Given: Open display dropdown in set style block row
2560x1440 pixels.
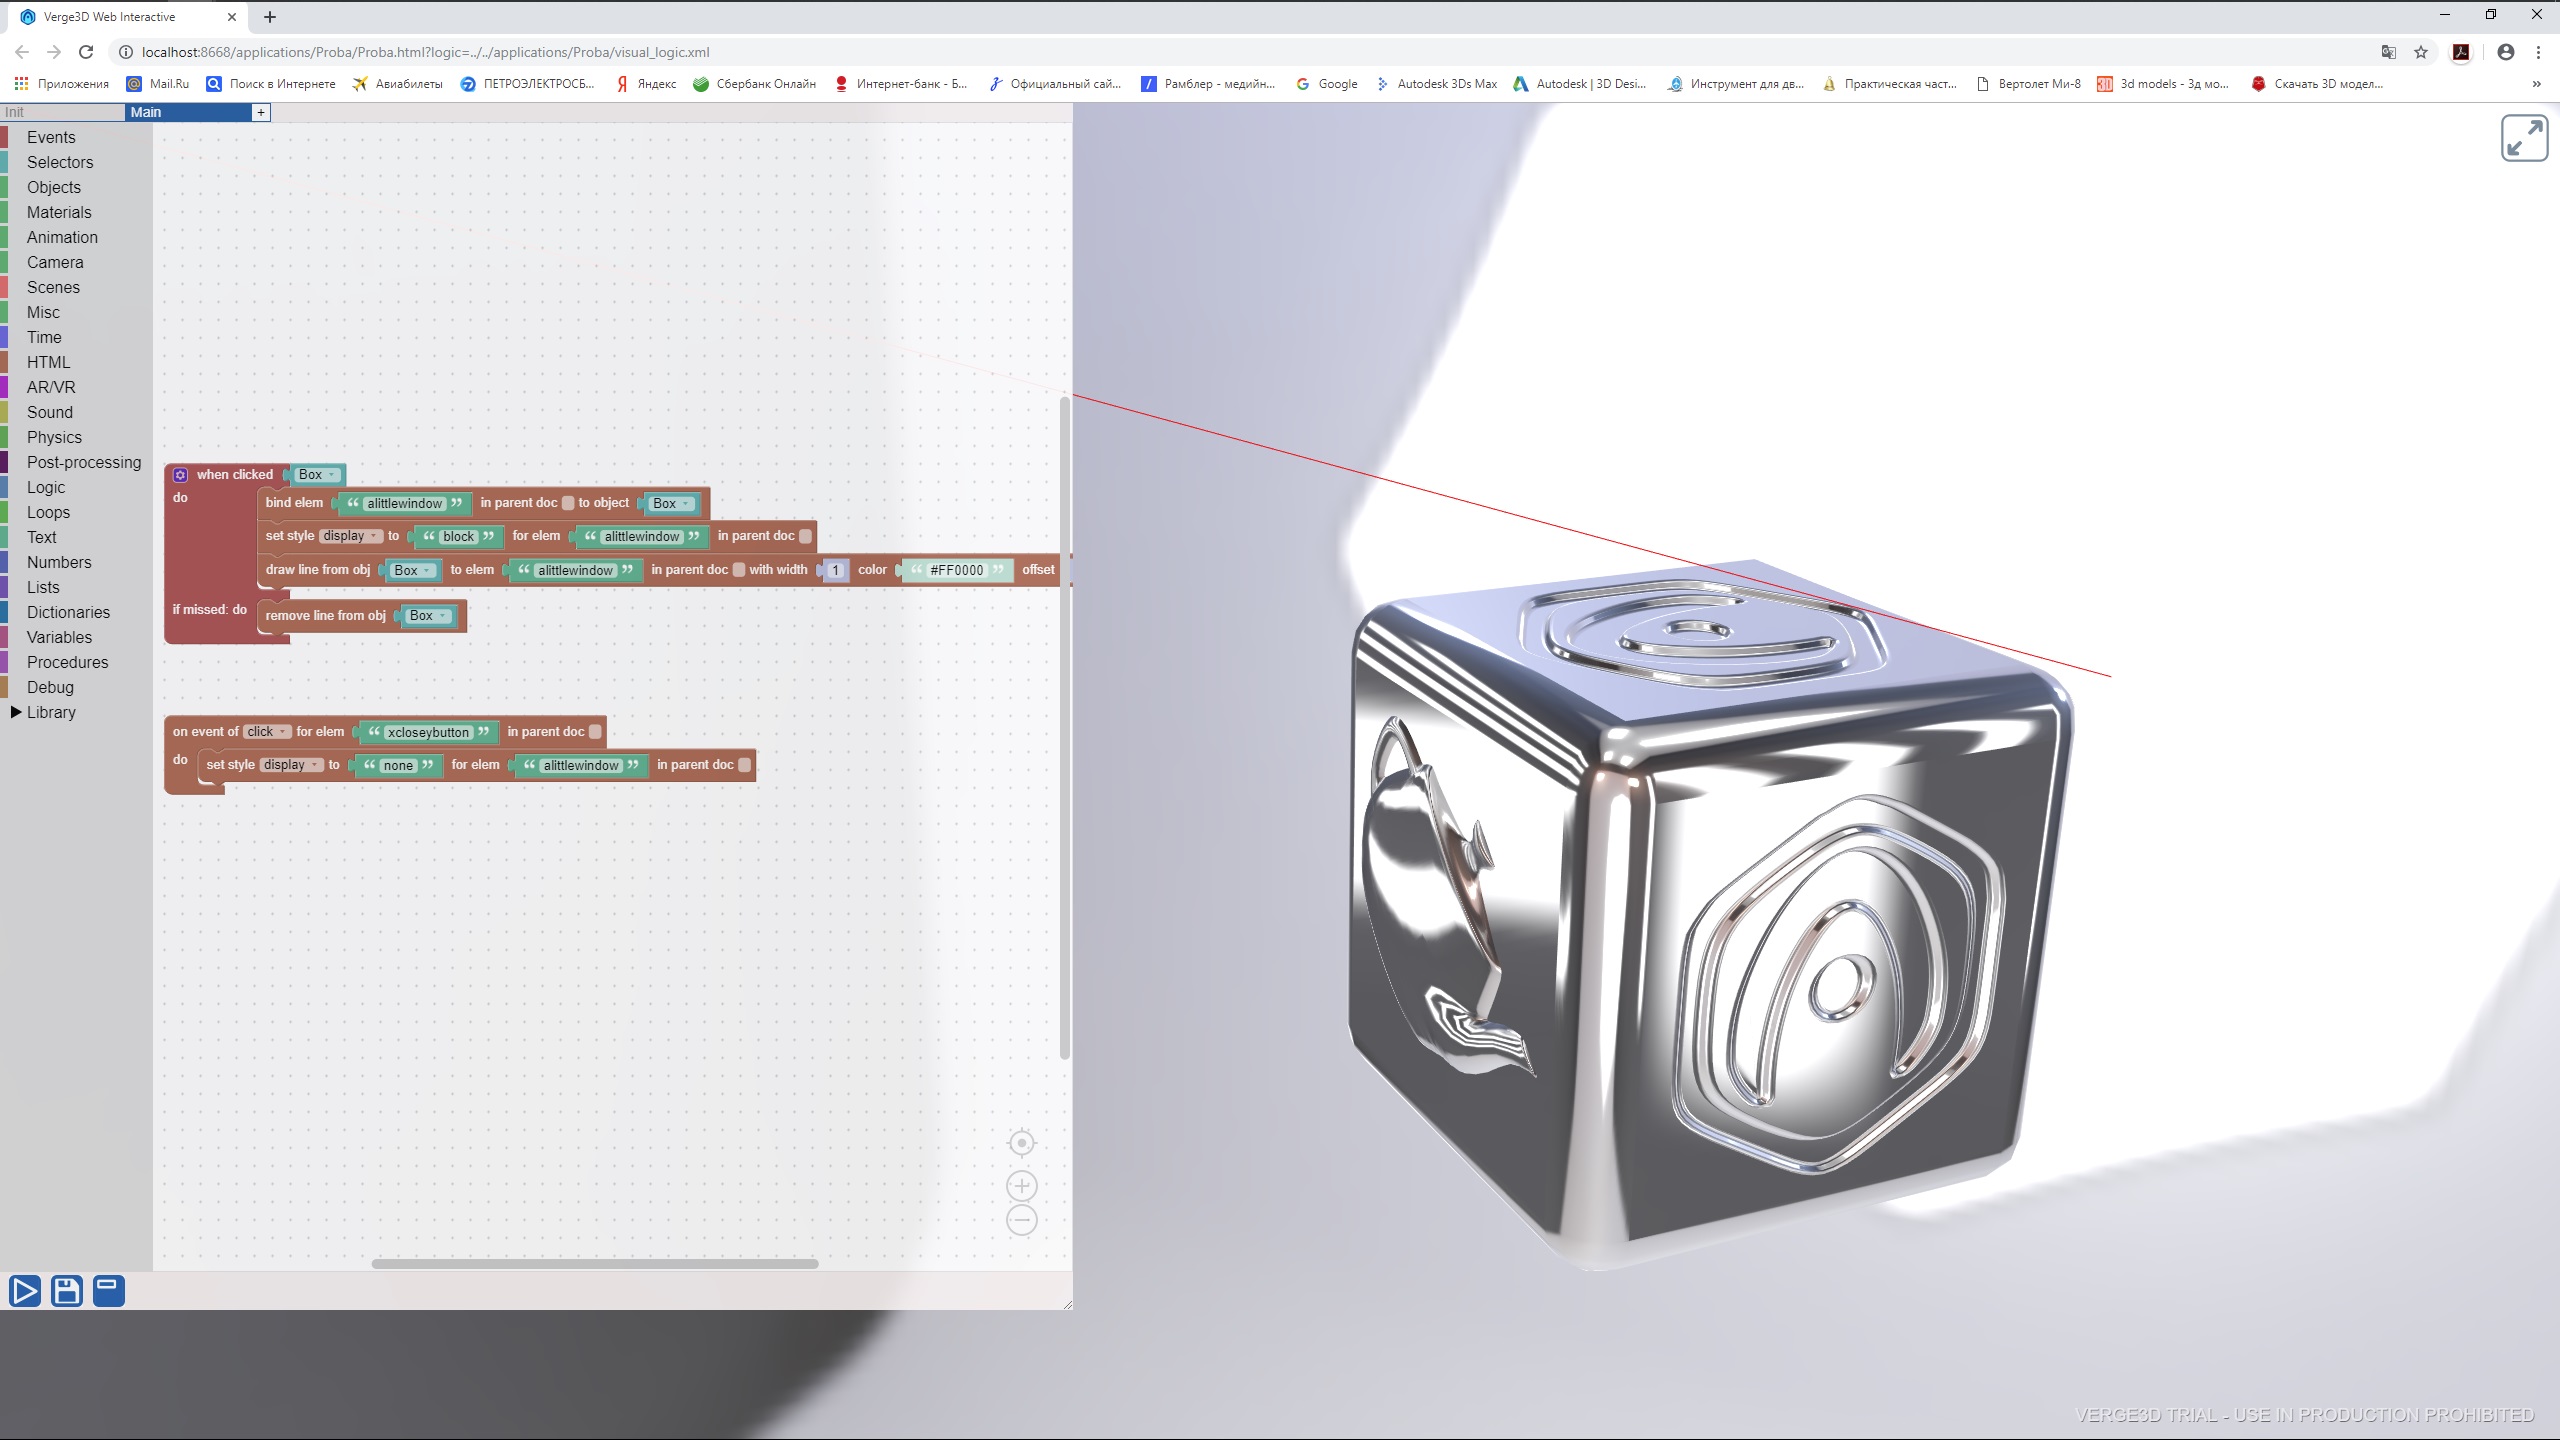Looking at the screenshot, I should (350, 536).
